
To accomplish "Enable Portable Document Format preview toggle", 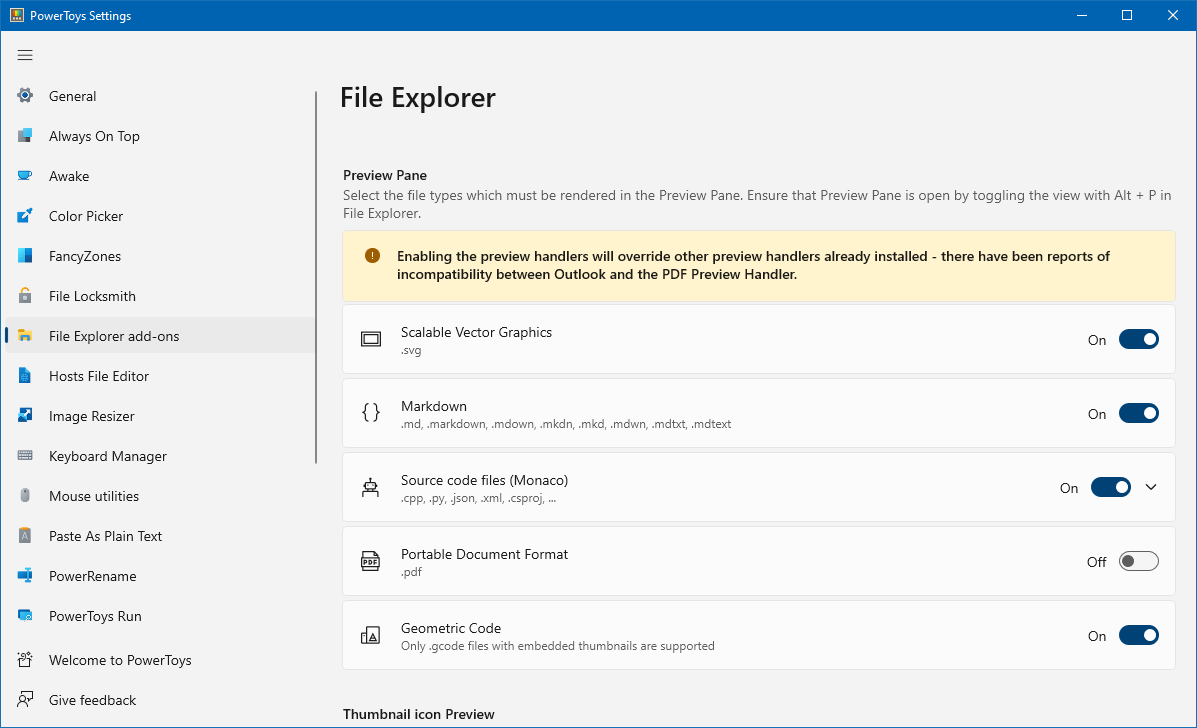I will [1138, 562].
